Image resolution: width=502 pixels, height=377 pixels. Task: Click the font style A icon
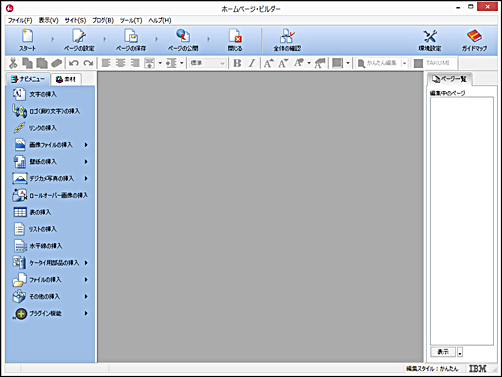click(x=299, y=63)
